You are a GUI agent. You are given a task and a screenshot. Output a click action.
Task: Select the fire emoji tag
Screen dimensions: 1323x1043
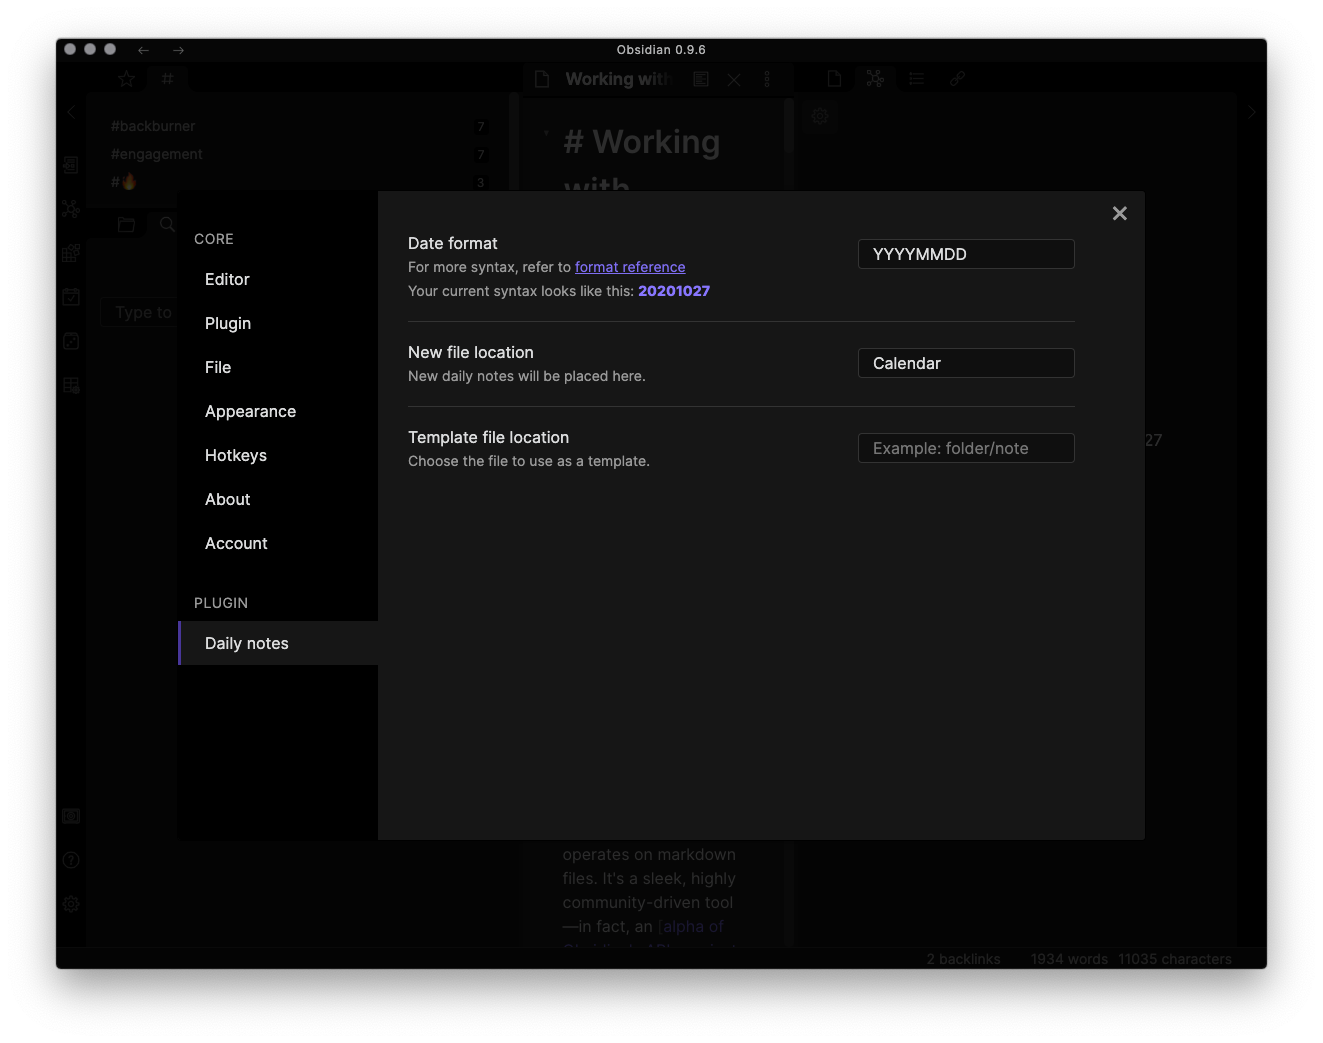(123, 182)
